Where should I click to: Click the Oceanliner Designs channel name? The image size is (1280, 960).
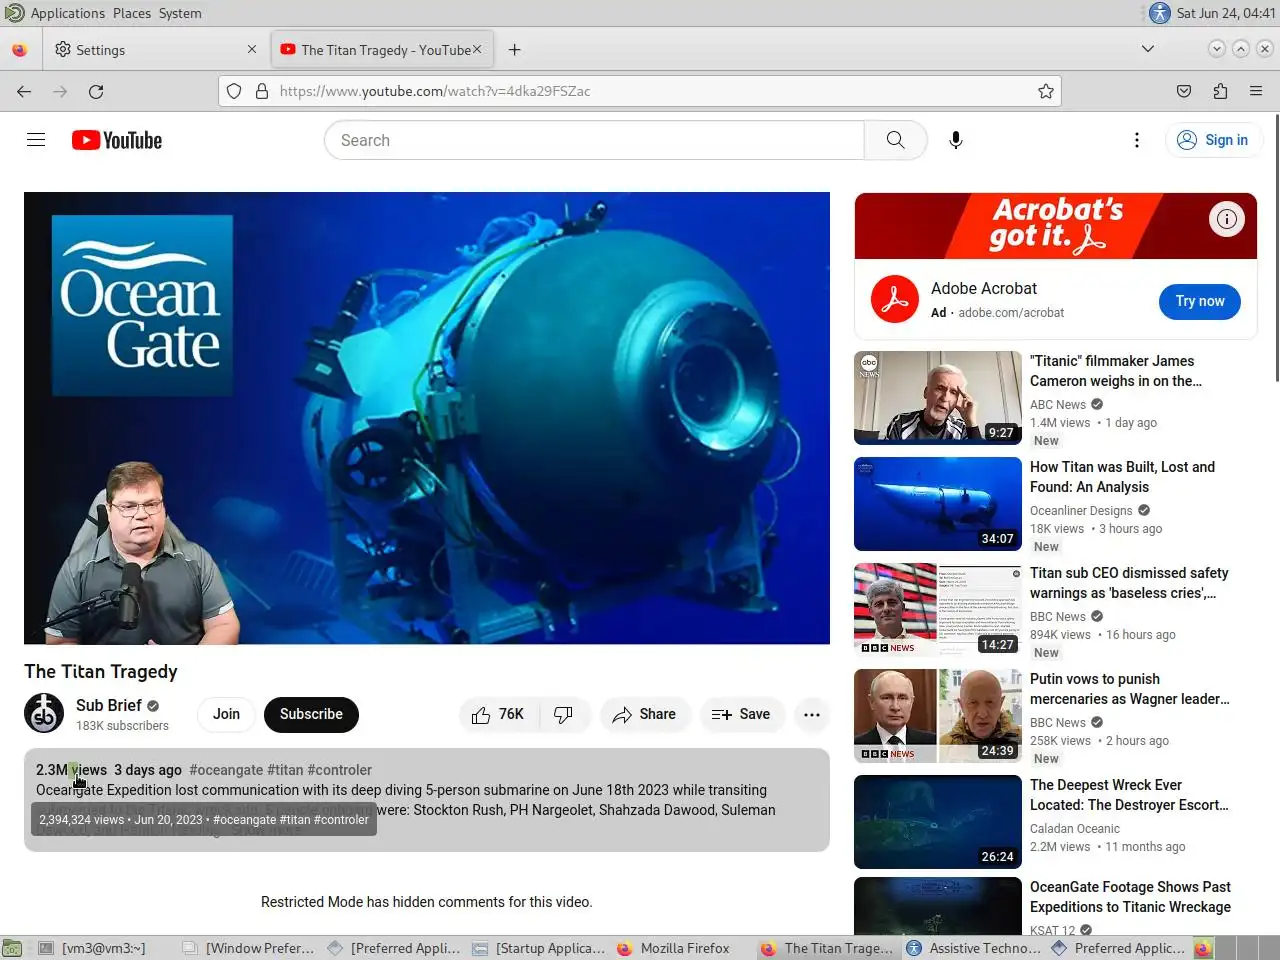(1081, 510)
